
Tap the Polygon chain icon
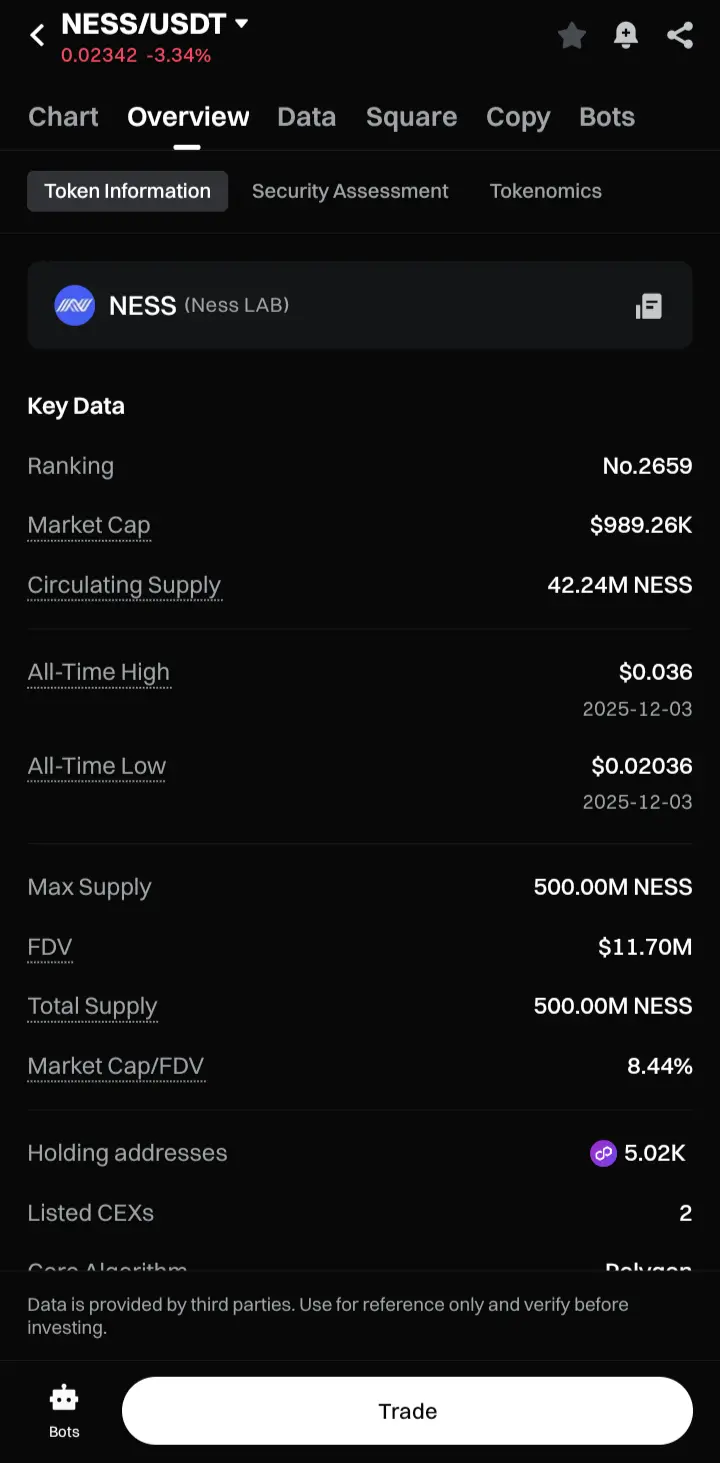(603, 1154)
